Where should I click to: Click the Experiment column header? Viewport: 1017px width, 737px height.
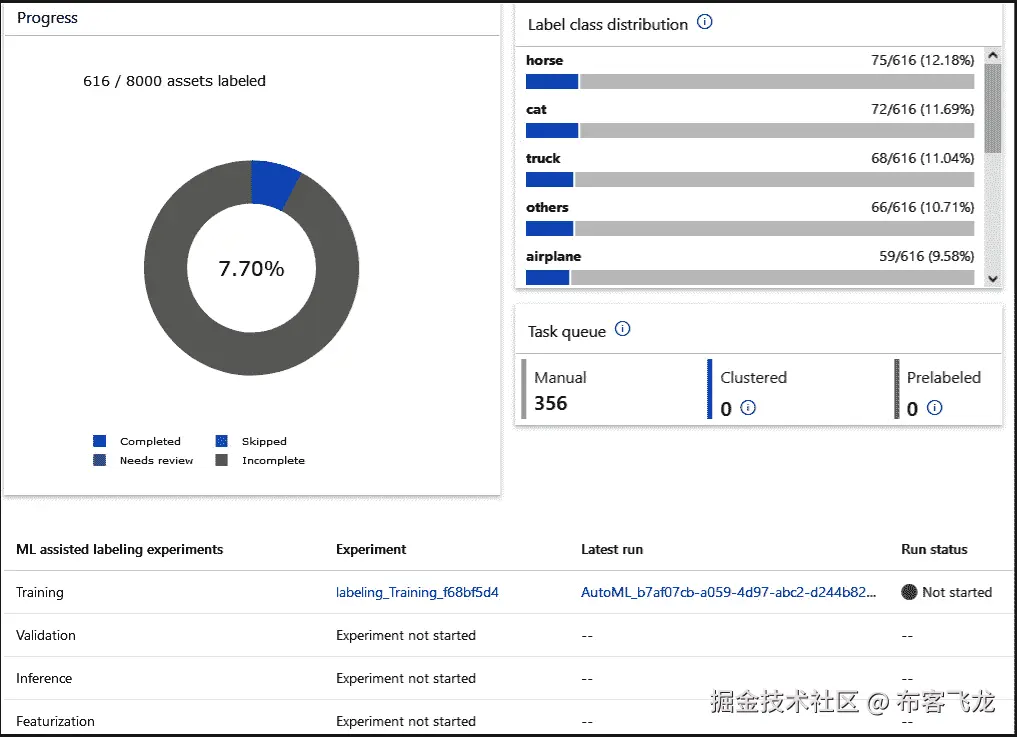(x=370, y=549)
